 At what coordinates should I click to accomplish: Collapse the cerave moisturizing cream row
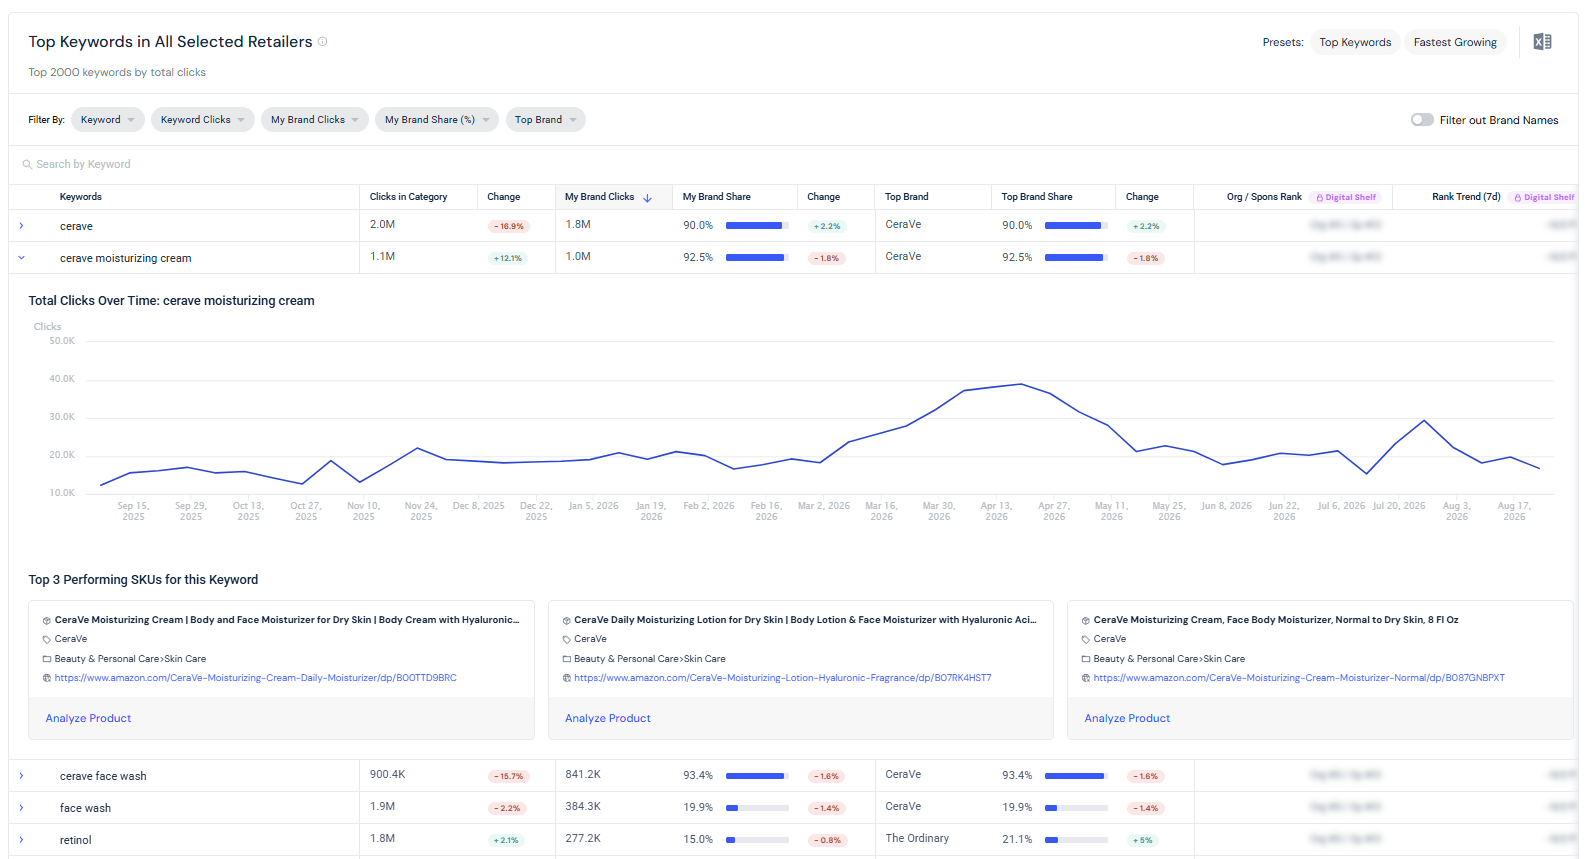click(21, 258)
